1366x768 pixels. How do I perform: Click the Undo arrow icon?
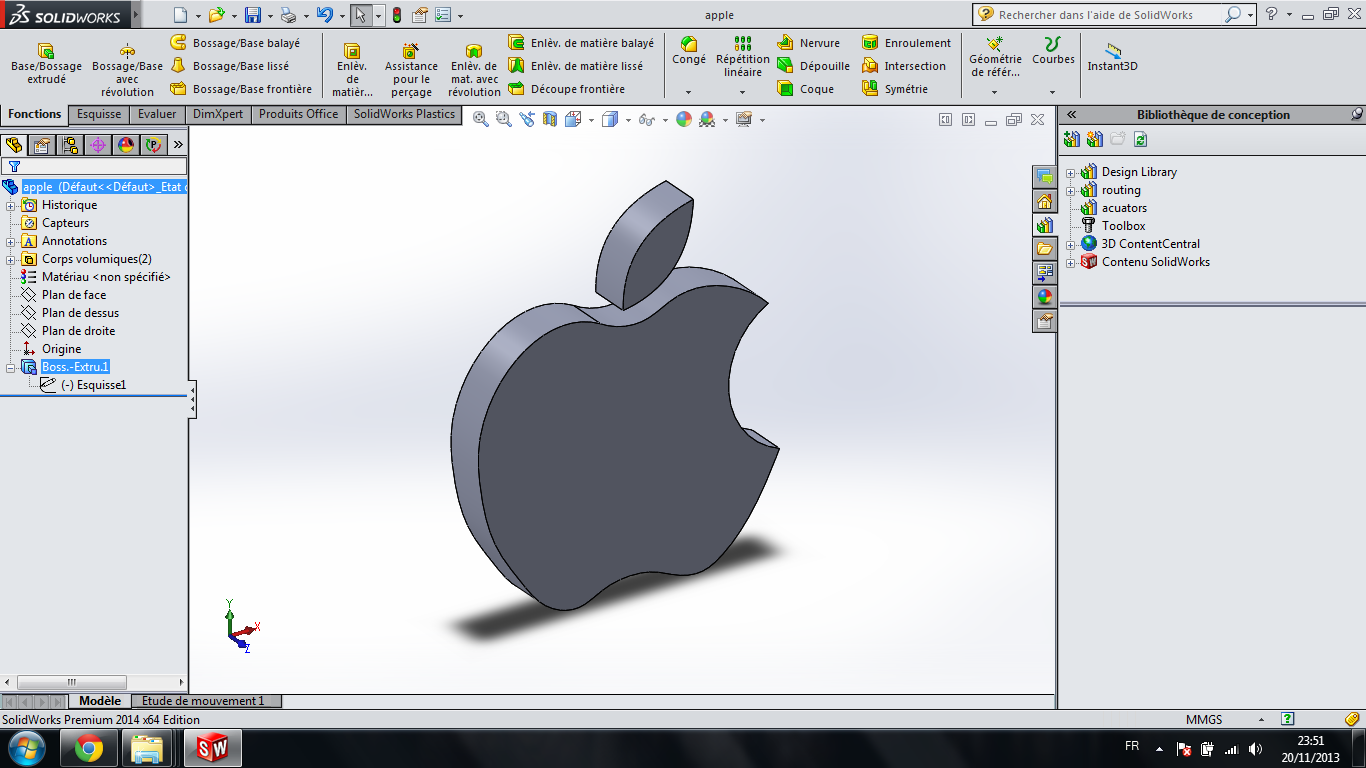(324, 15)
